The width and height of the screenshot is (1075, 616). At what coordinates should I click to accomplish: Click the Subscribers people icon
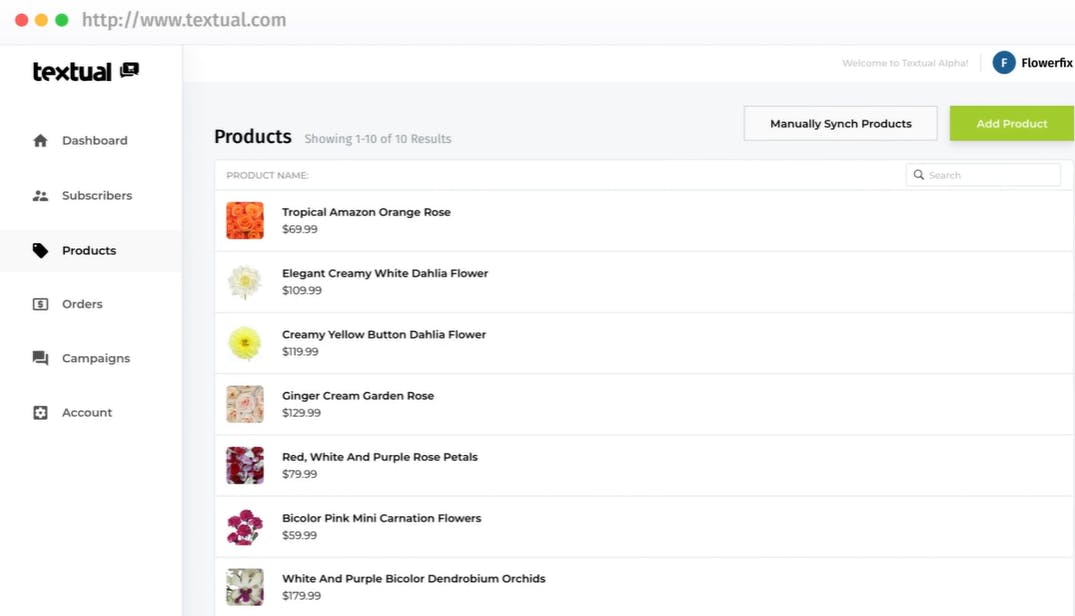click(x=40, y=196)
